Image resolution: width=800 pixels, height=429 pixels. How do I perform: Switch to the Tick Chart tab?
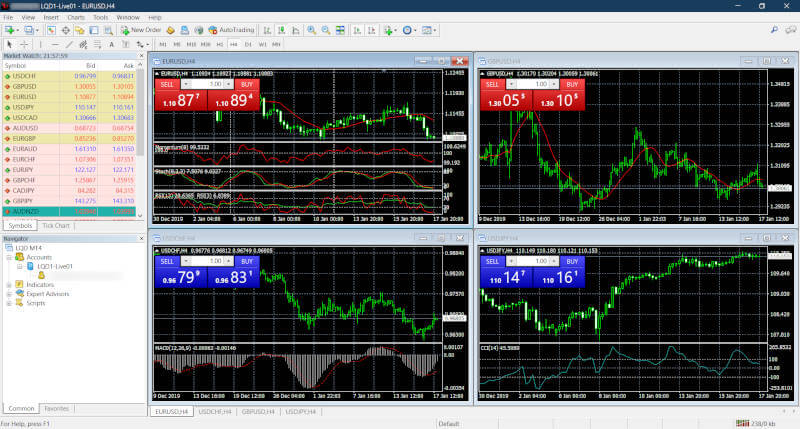(x=56, y=225)
